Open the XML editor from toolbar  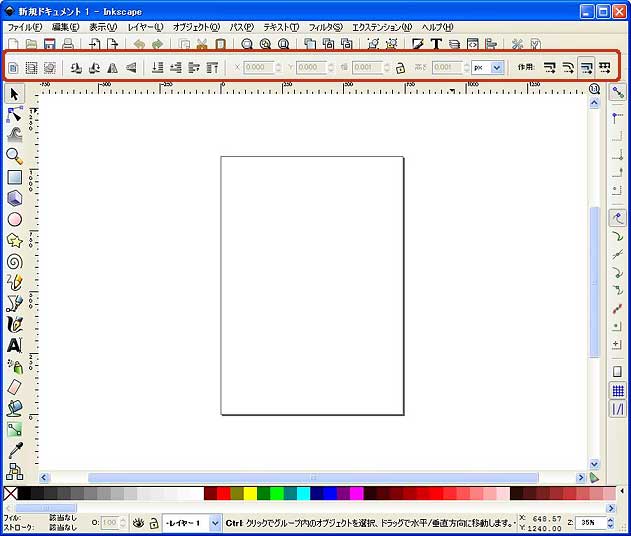coord(472,43)
